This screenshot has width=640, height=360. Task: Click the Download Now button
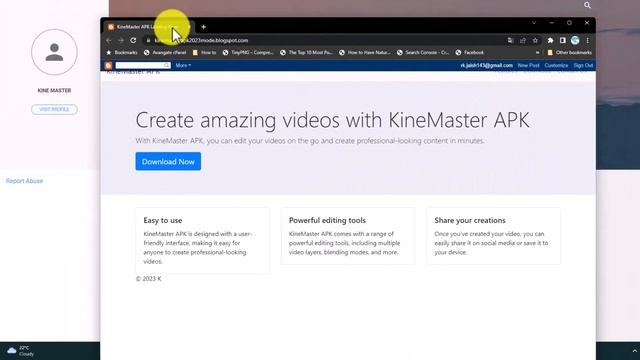[x=168, y=162]
